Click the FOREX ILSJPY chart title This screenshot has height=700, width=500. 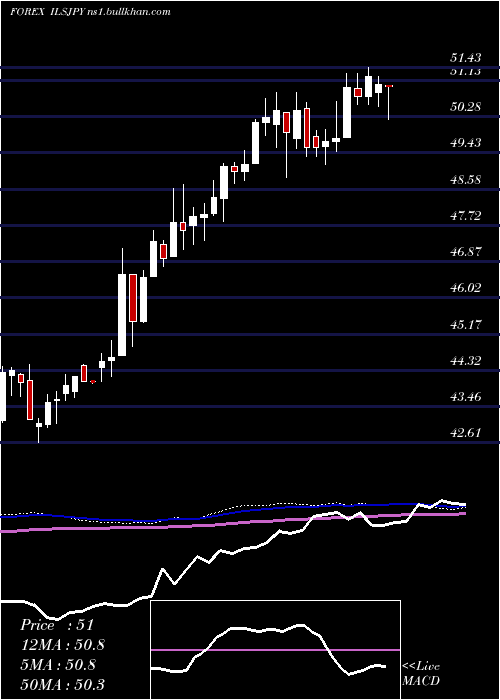(90, 12)
